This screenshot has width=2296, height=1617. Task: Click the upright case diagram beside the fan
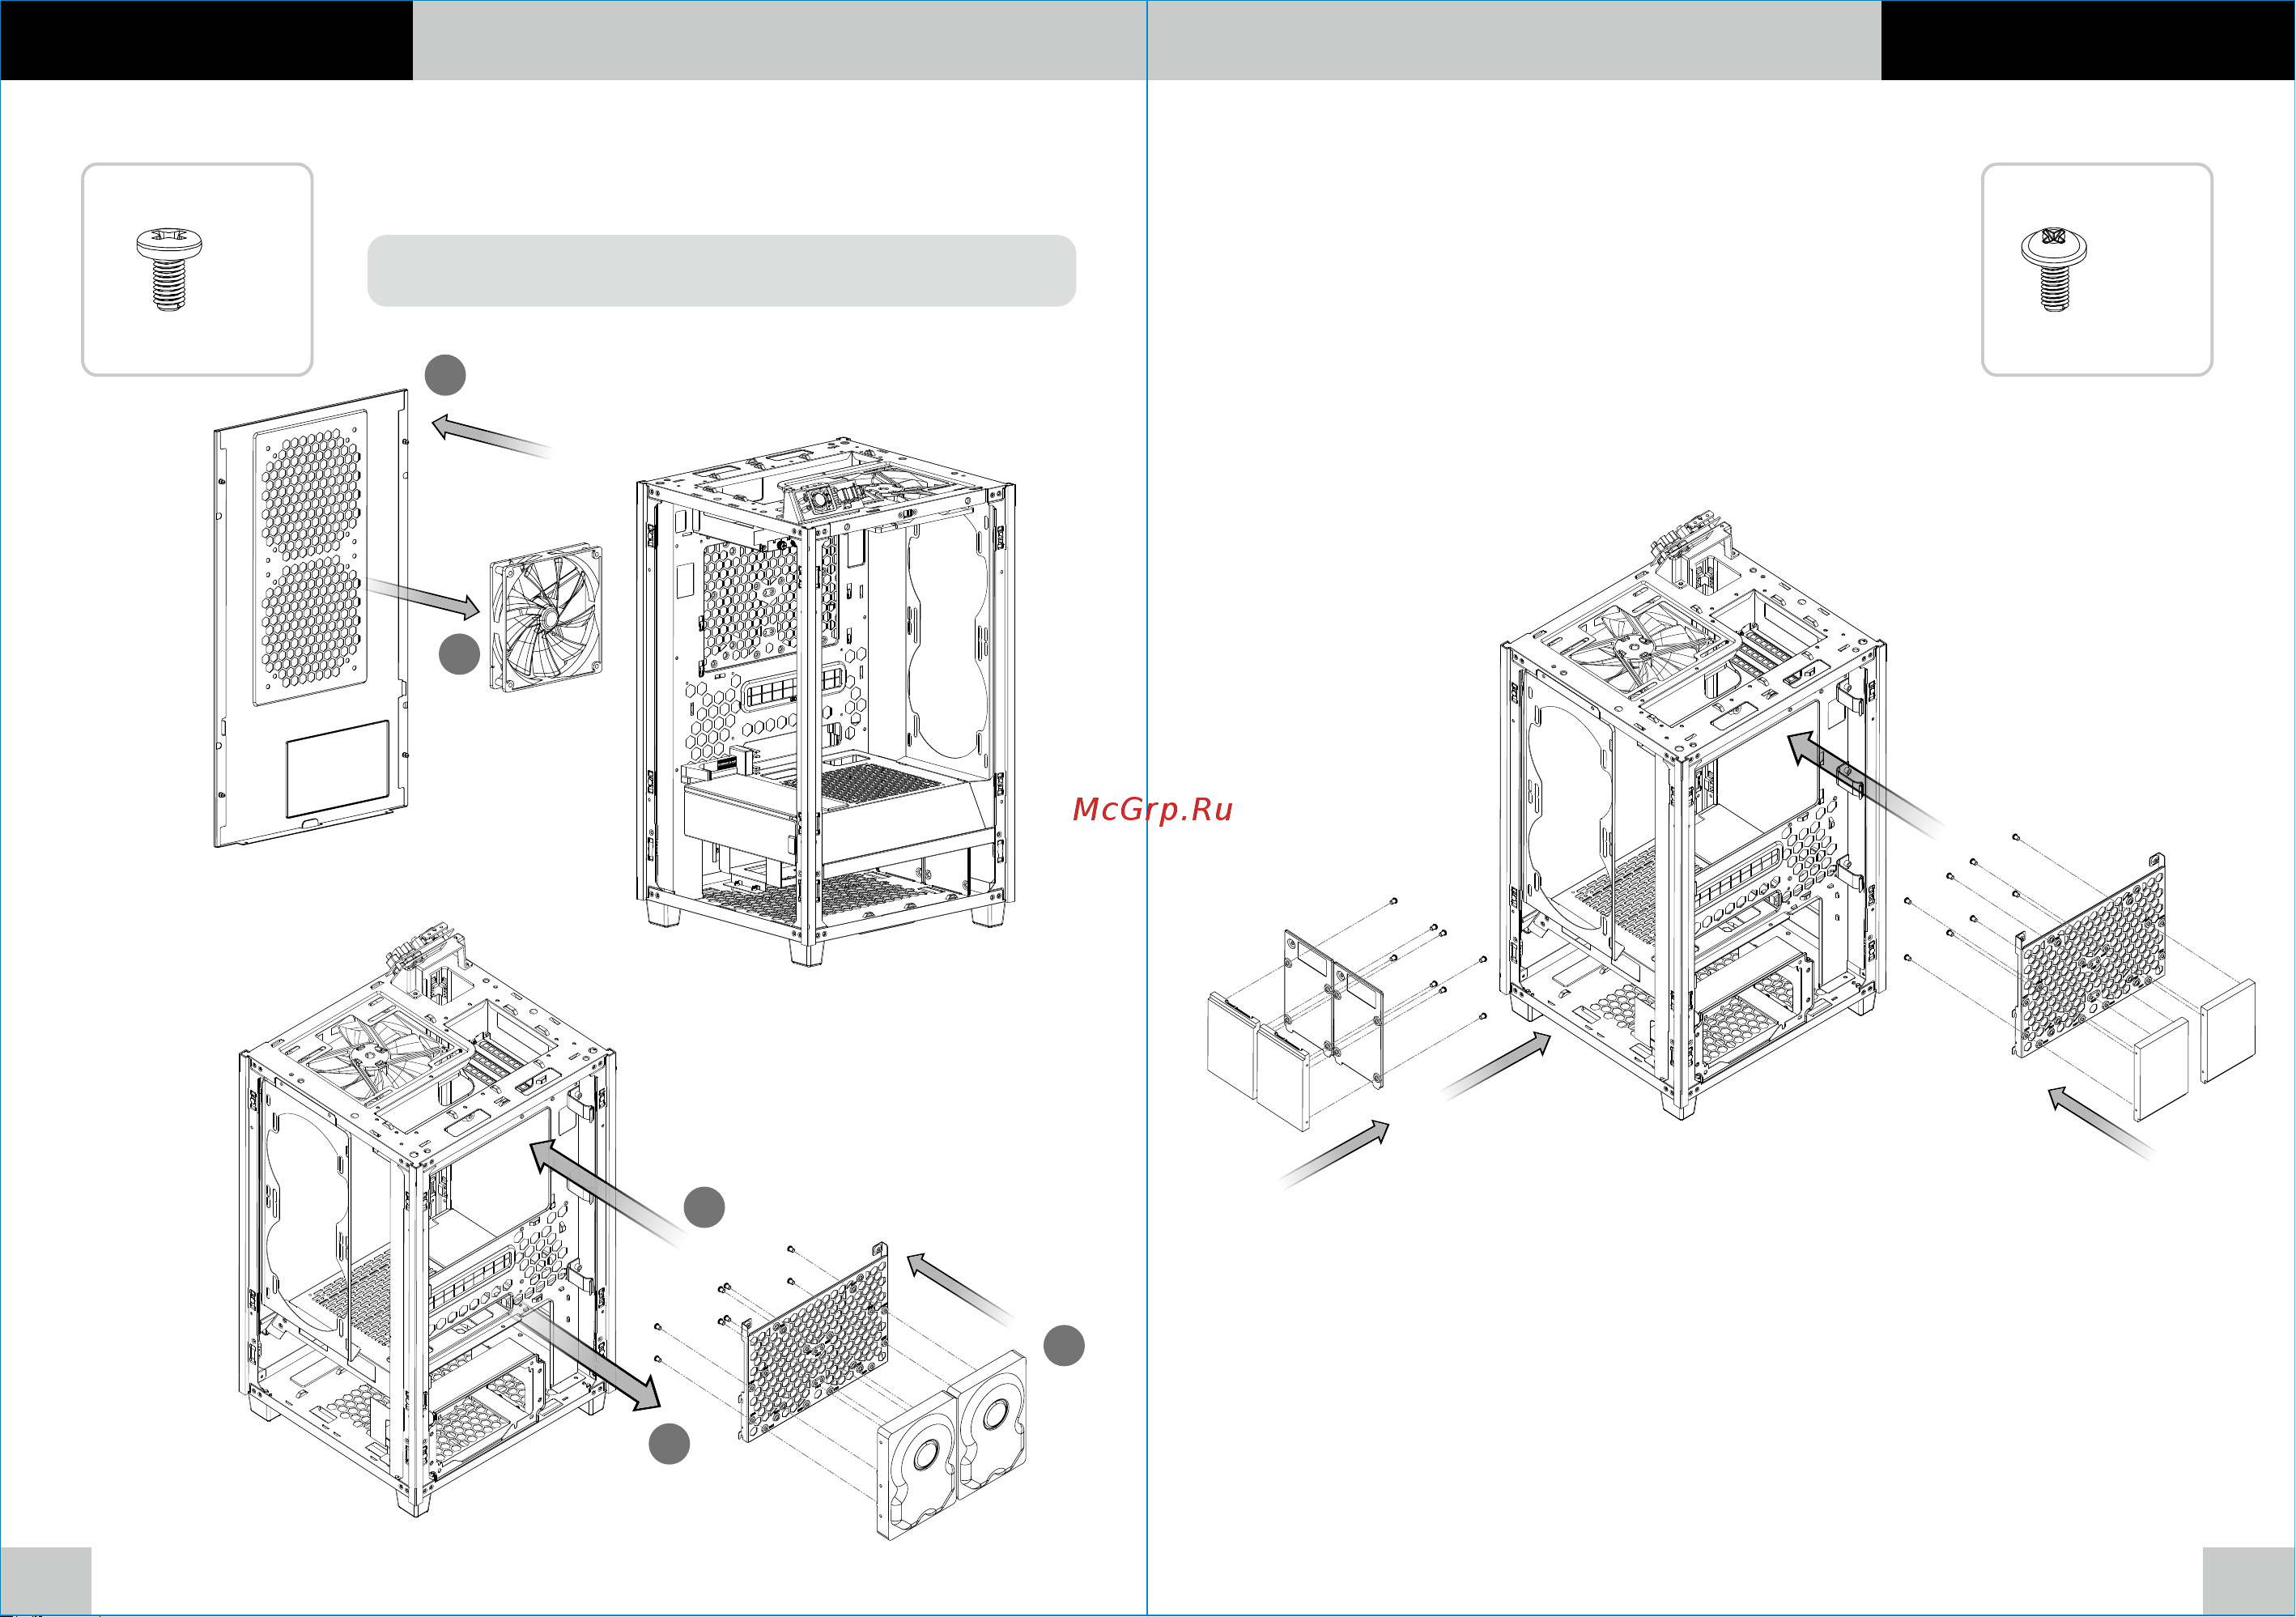(x=826, y=701)
